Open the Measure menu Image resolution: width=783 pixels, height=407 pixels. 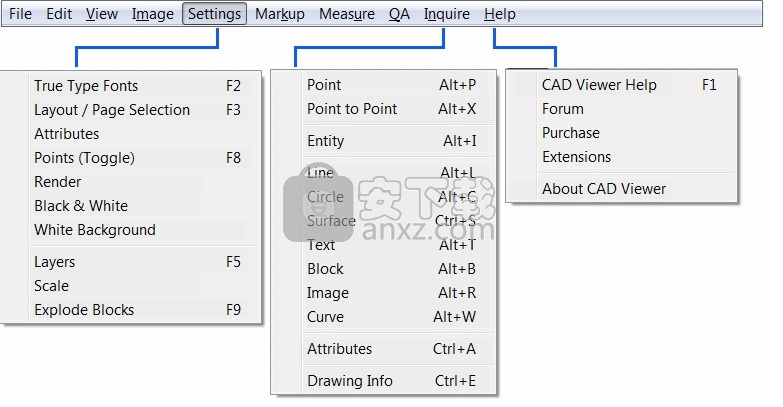click(x=347, y=14)
